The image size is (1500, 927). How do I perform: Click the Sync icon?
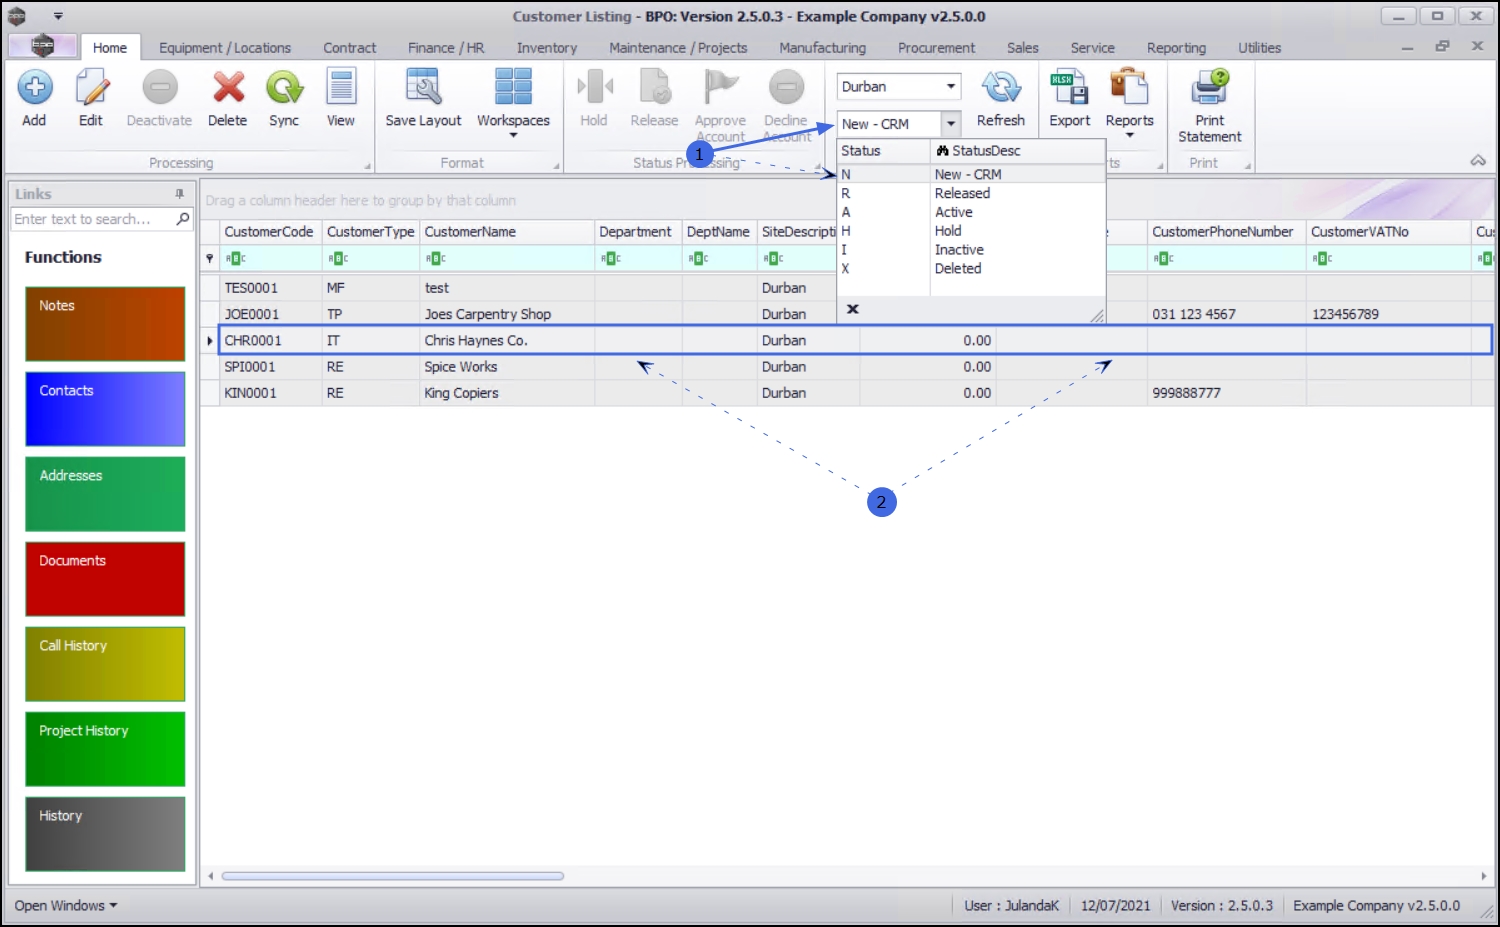tap(284, 88)
